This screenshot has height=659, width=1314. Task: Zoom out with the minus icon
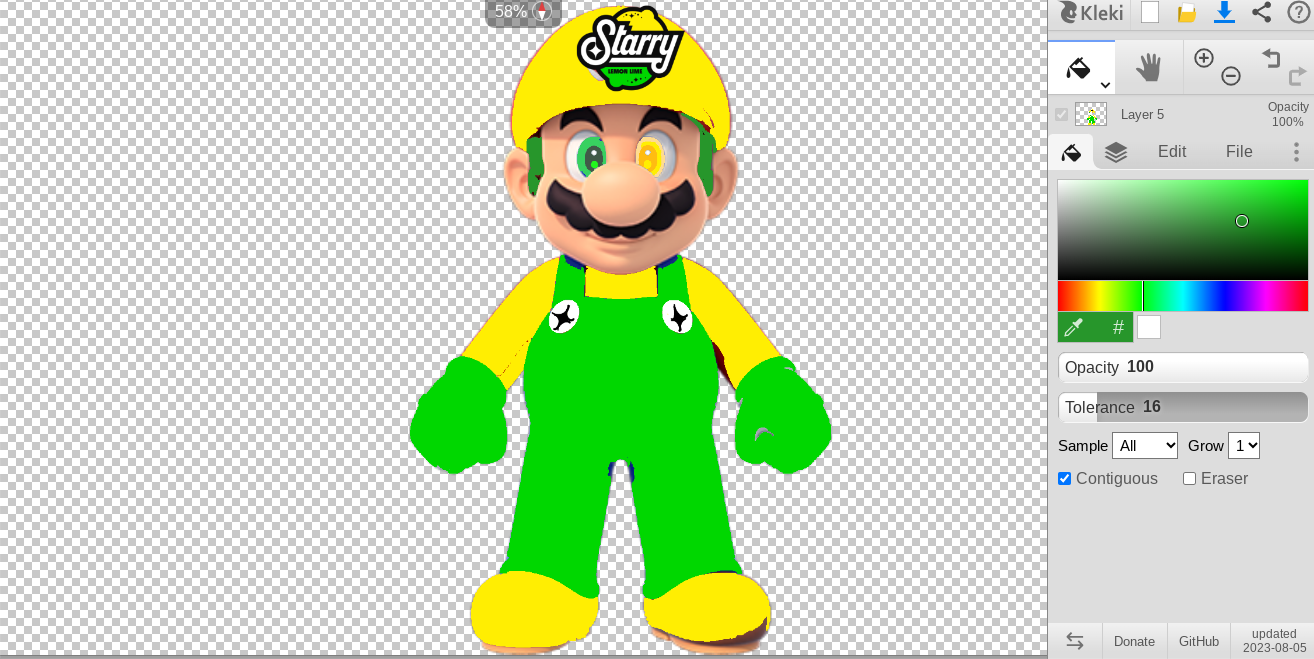pos(1231,76)
